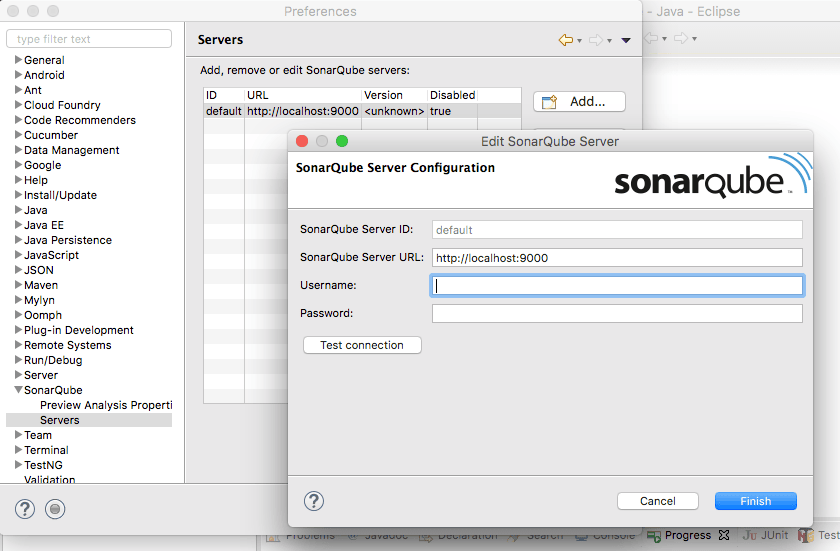Viewport: 840px width, 551px height.
Task: Select Preview Analysis Properties under SonarQube
Action: point(106,405)
